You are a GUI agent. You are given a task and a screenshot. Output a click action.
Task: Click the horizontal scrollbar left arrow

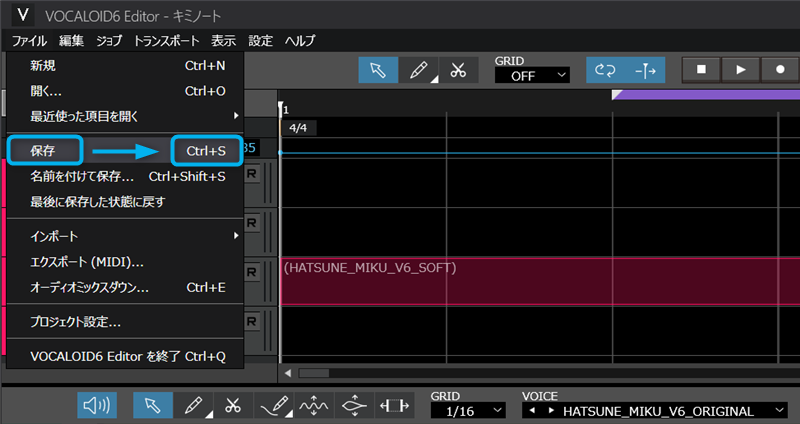click(288, 373)
